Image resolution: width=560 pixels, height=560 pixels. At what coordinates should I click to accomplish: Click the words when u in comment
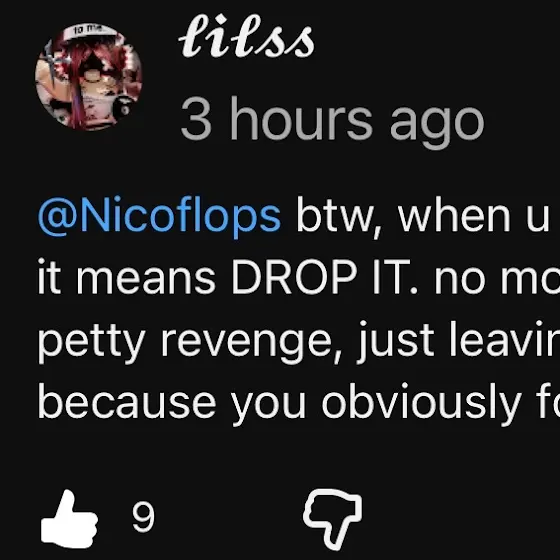[x=474, y=217]
